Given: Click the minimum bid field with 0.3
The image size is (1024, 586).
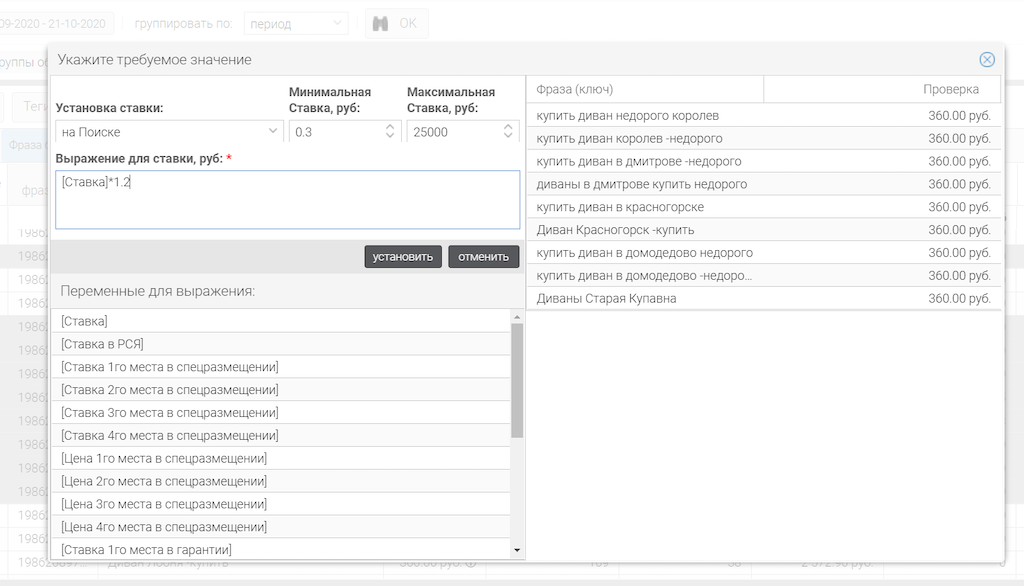Looking at the screenshot, I should click(333, 132).
